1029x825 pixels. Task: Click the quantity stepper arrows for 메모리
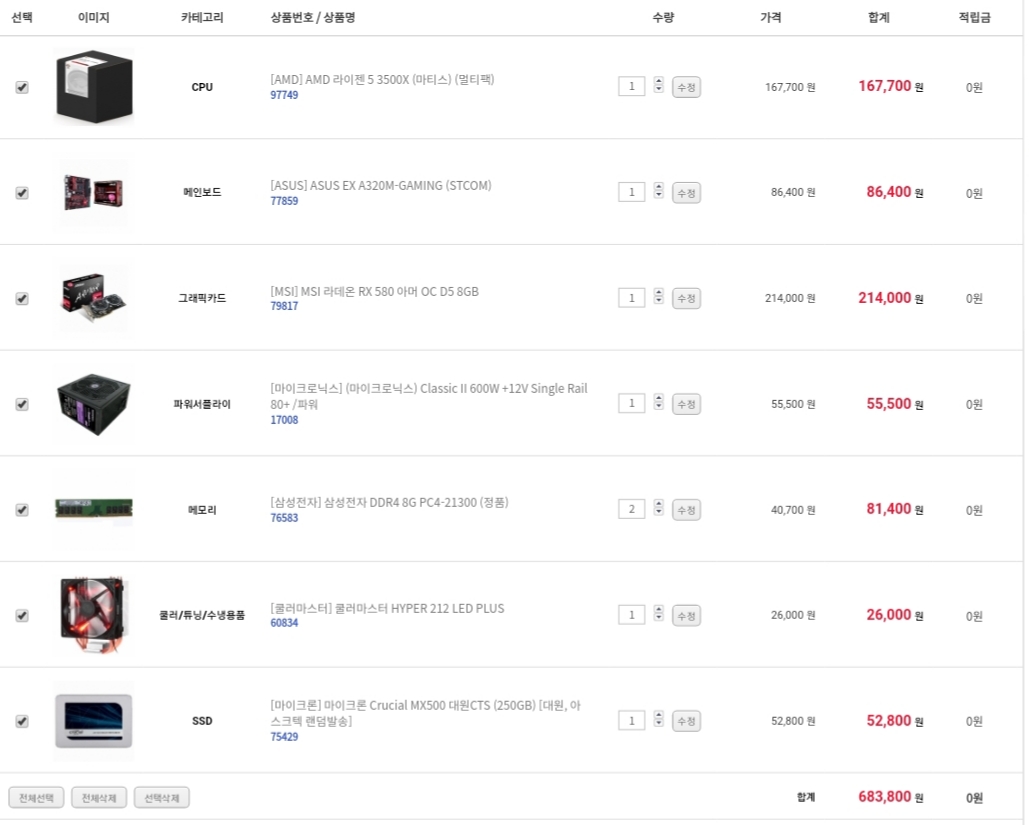tap(658, 509)
